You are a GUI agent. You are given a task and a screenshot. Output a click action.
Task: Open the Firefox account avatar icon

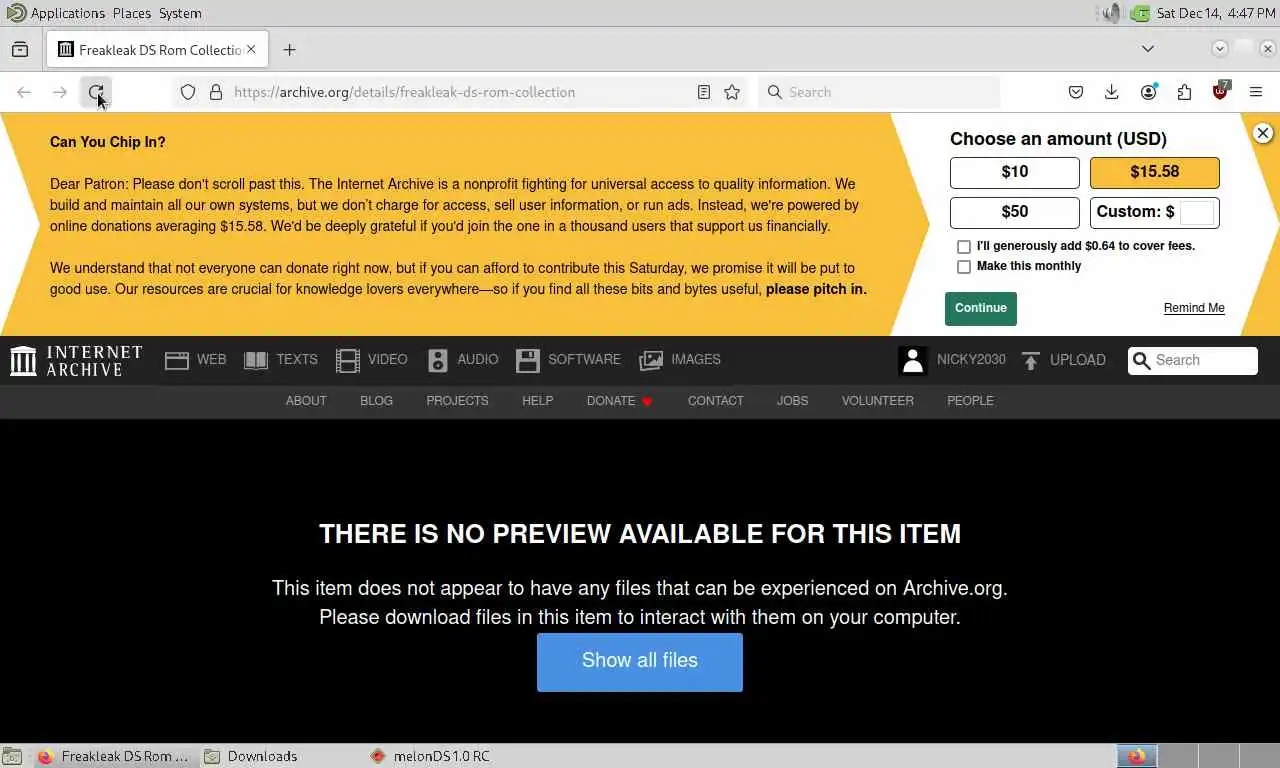pos(1148,92)
